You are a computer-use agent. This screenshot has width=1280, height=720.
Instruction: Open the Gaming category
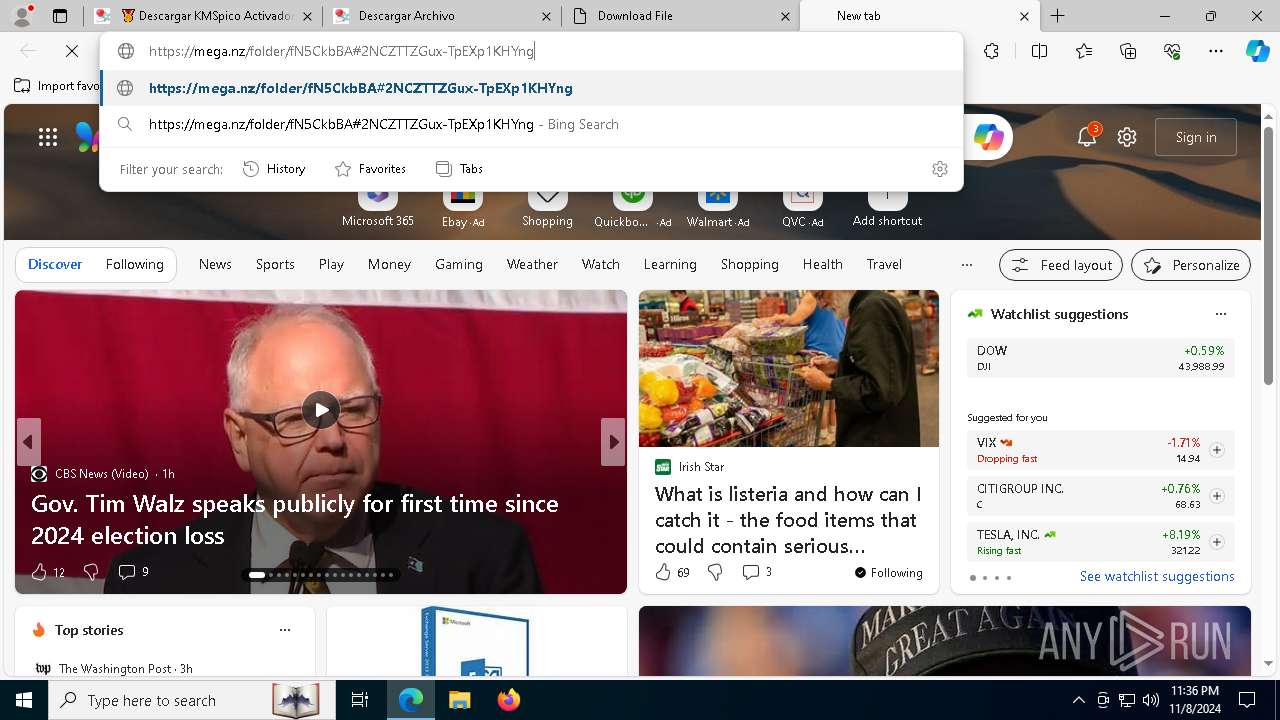point(459,265)
